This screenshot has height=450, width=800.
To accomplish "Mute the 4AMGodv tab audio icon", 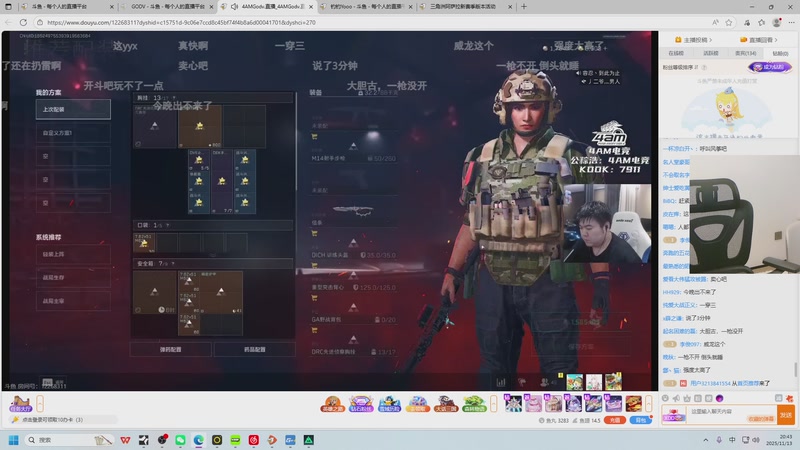I will [234, 7].
